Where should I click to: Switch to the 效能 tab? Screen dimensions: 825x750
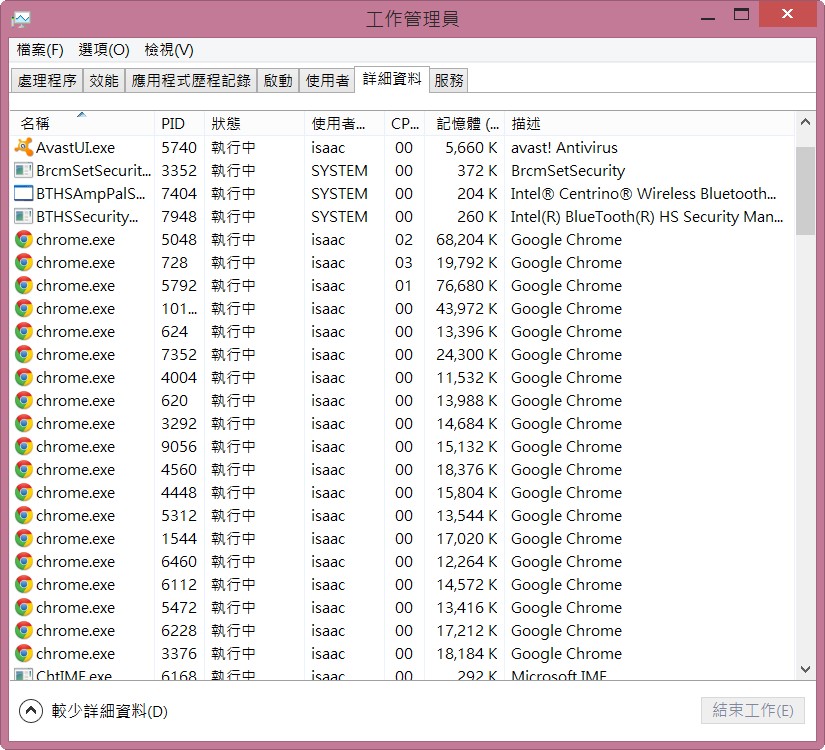pos(104,81)
